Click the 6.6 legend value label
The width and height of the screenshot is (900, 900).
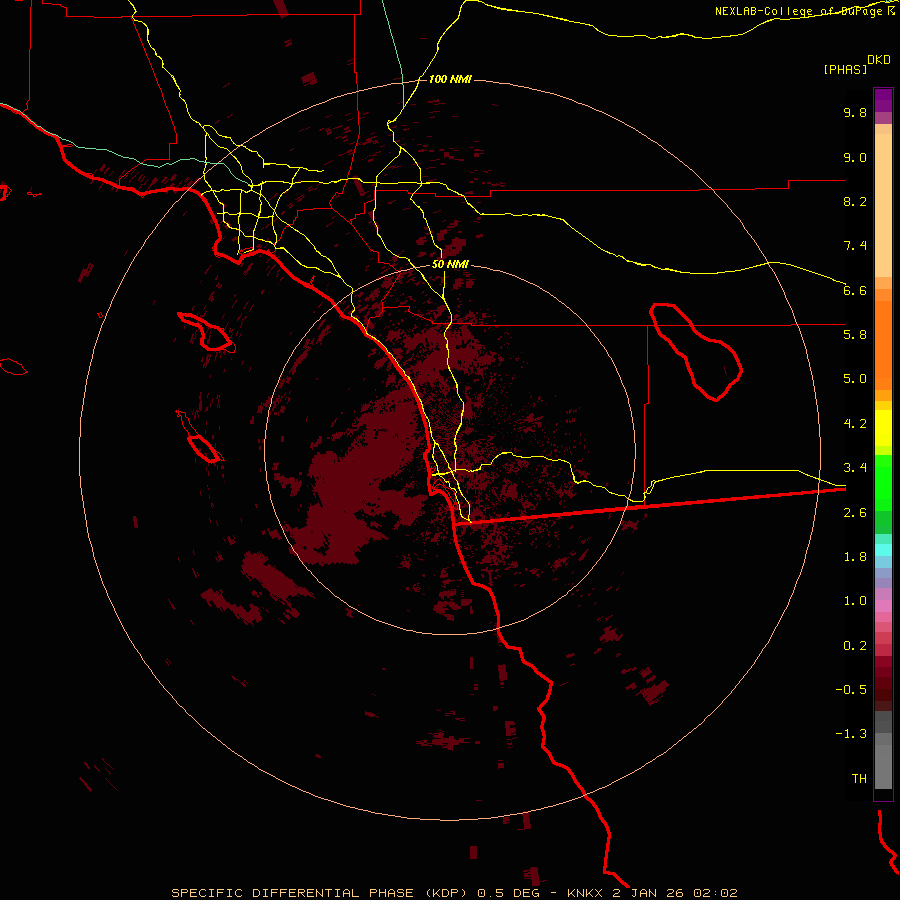[855, 290]
